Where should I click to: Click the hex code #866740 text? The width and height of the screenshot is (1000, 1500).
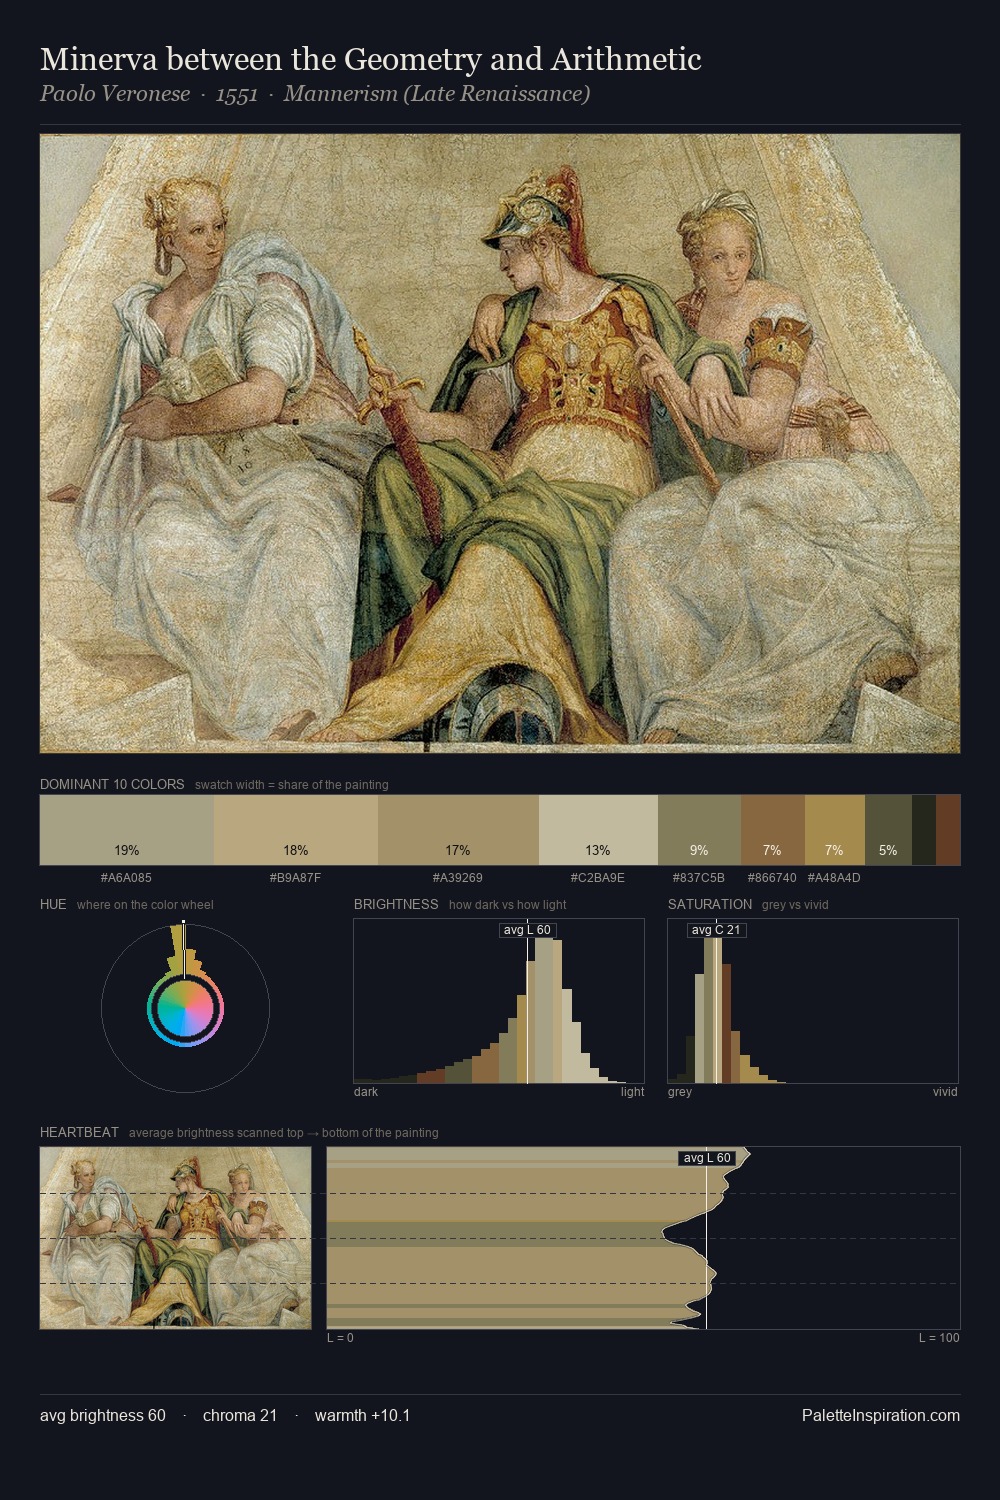[x=773, y=878]
